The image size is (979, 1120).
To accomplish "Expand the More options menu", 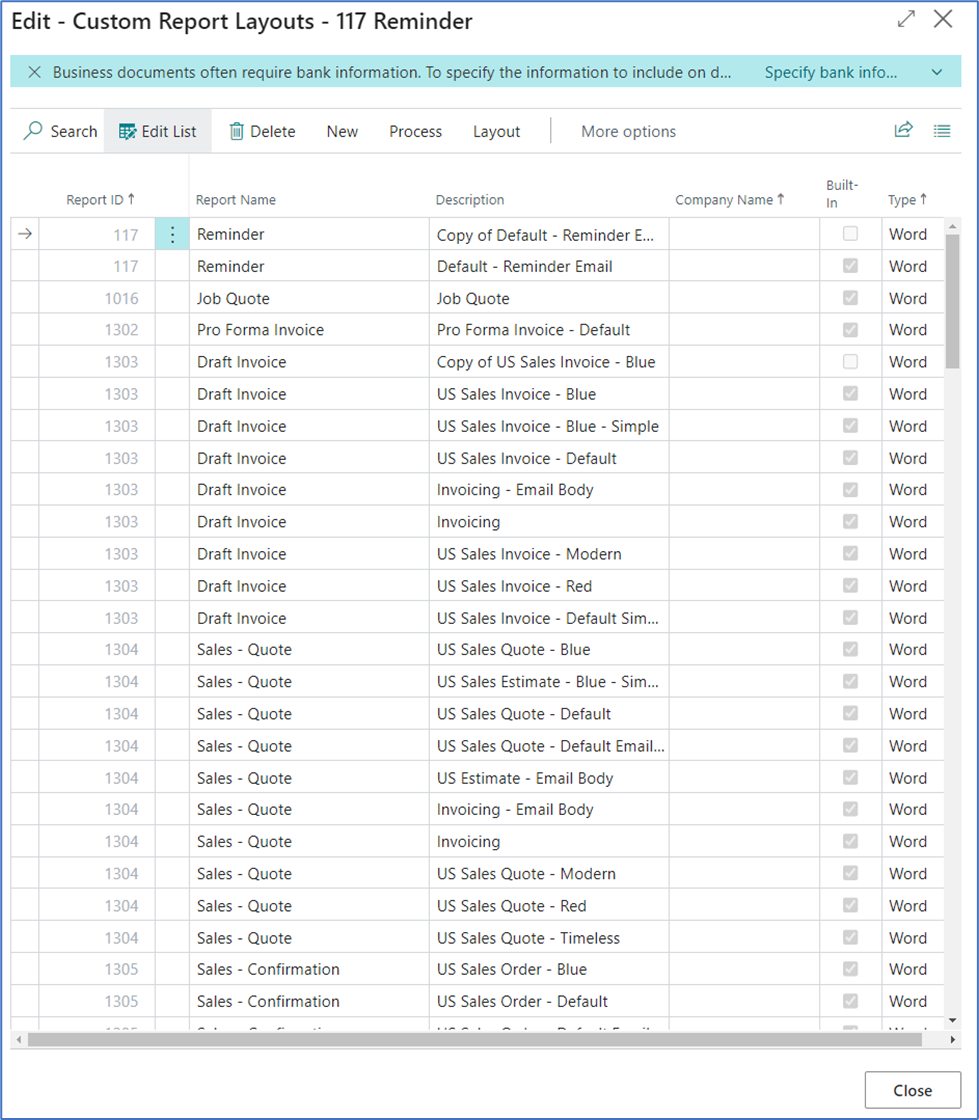I will click(628, 131).
